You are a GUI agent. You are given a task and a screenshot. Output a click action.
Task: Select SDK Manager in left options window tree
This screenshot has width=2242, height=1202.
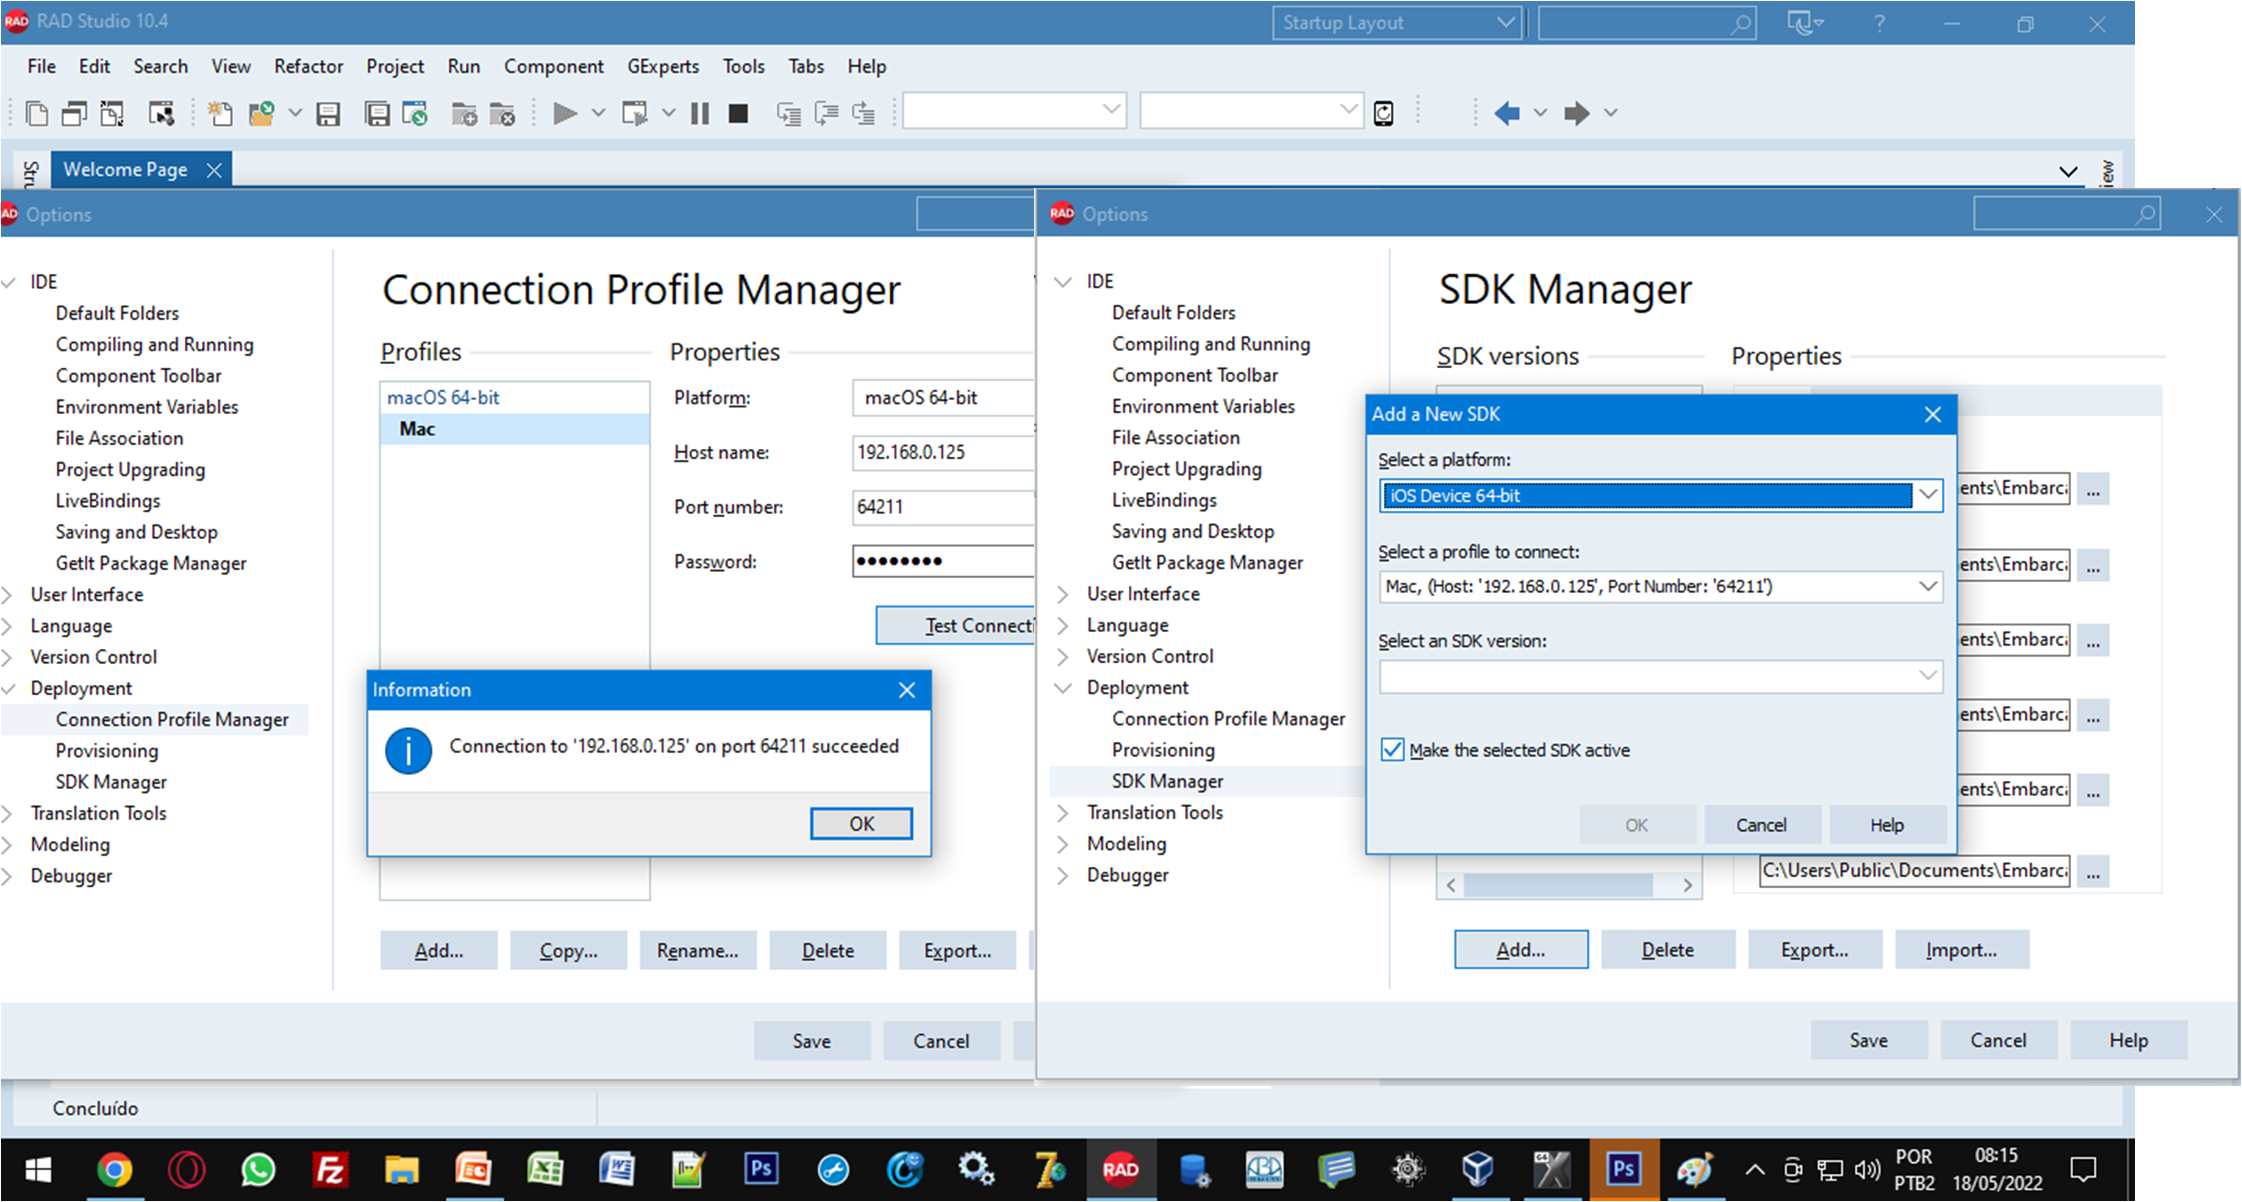click(x=111, y=782)
